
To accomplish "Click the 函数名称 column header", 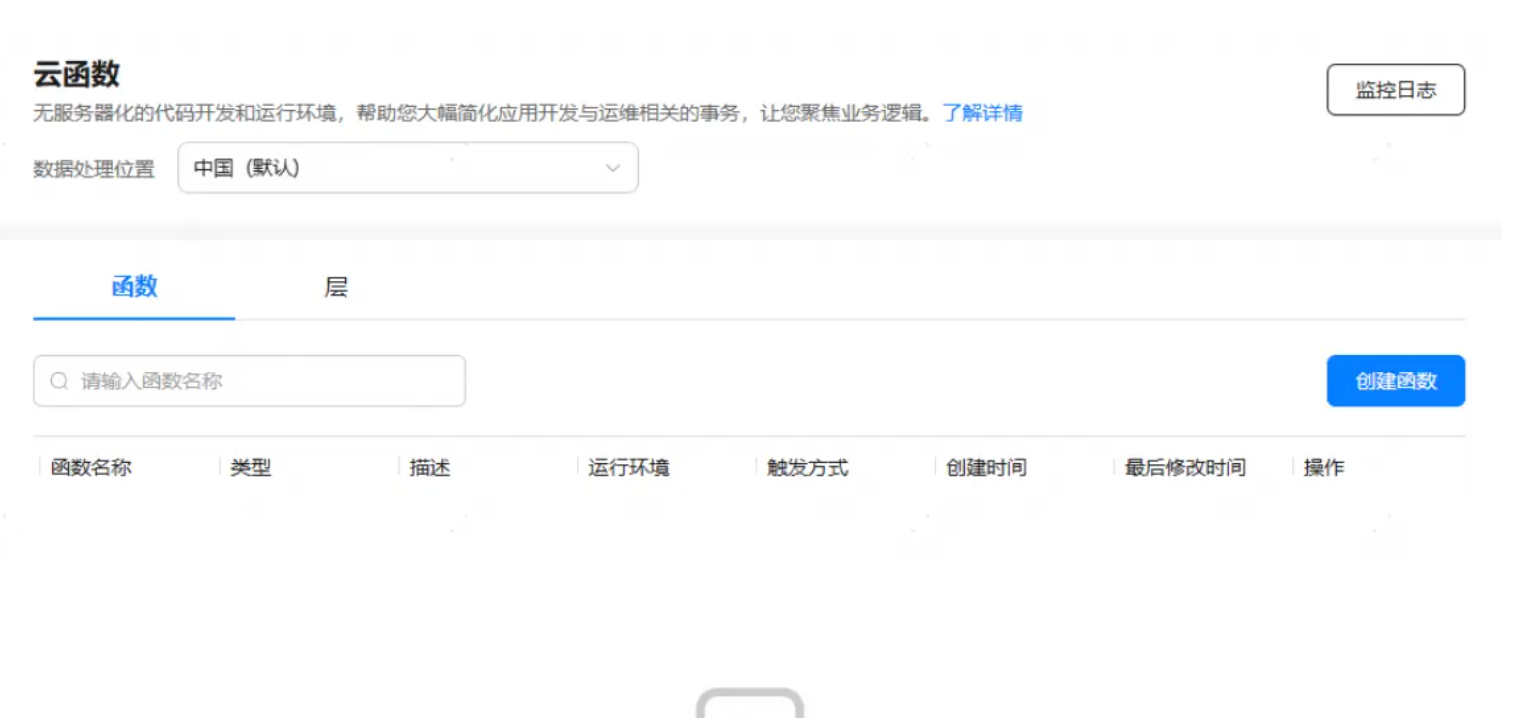I will (91, 468).
